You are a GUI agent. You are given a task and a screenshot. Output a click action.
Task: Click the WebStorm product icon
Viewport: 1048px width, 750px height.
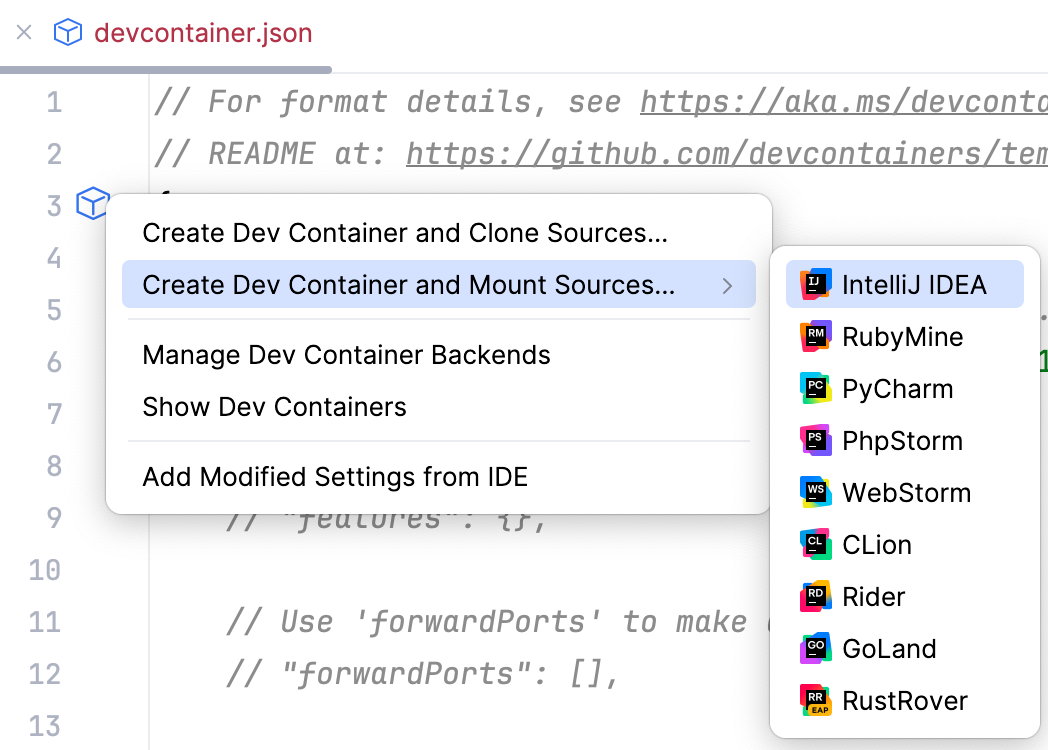(x=816, y=493)
